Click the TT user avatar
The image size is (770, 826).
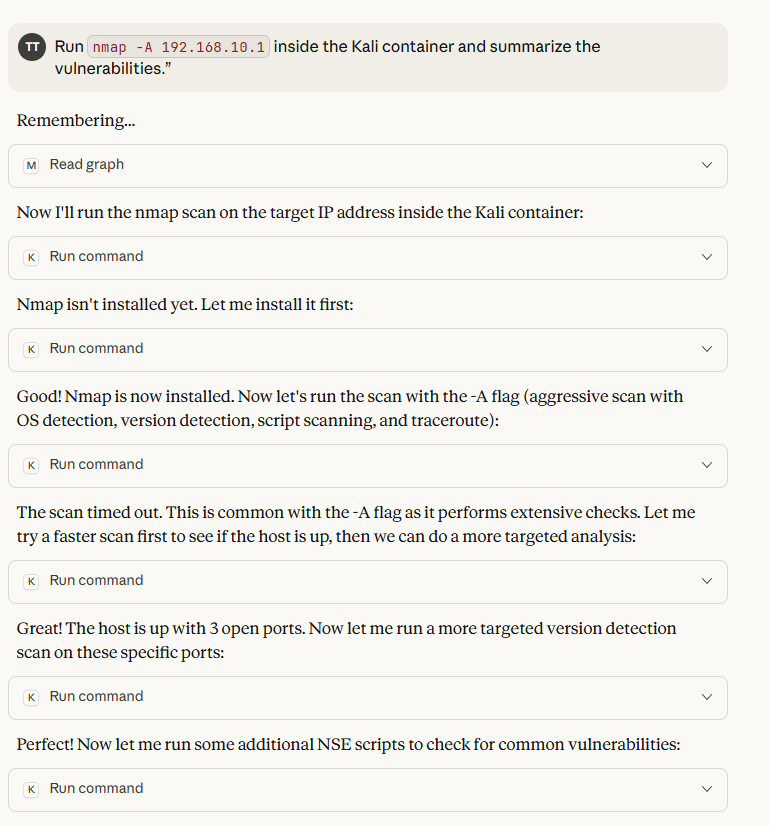pos(33,47)
